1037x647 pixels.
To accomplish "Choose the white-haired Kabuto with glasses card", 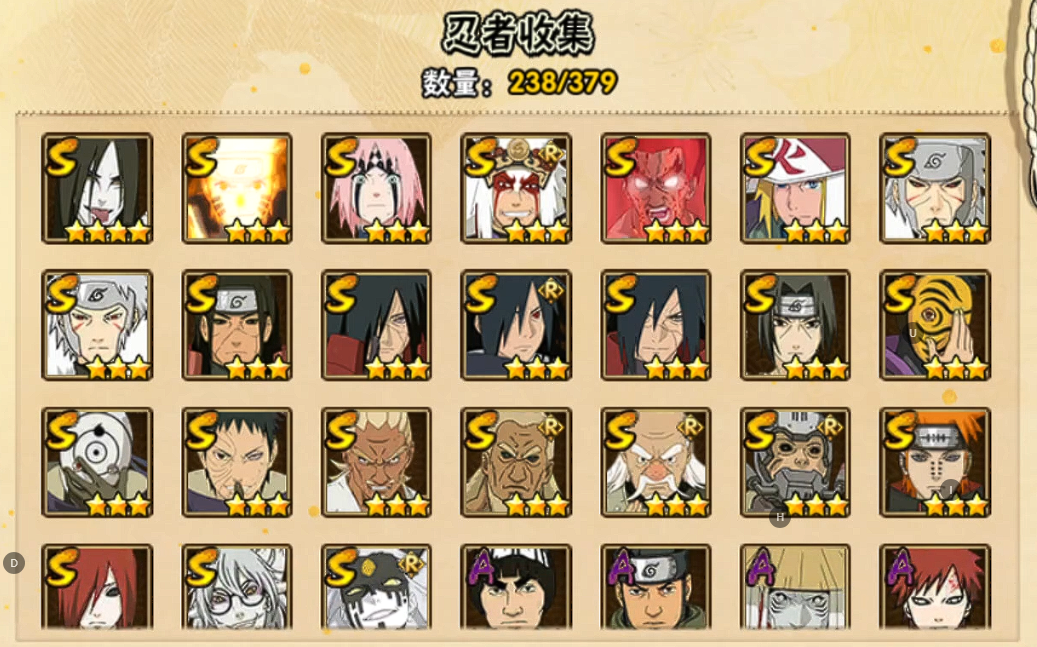I will 237,587.
